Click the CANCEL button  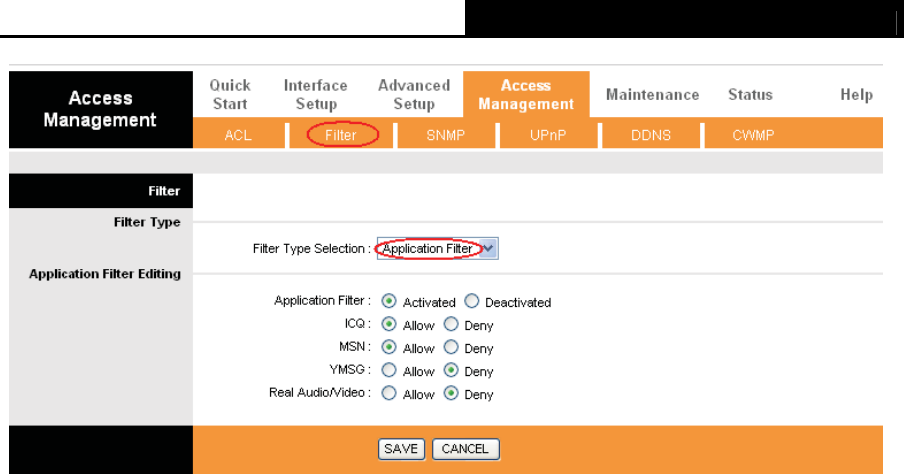[x=466, y=449]
